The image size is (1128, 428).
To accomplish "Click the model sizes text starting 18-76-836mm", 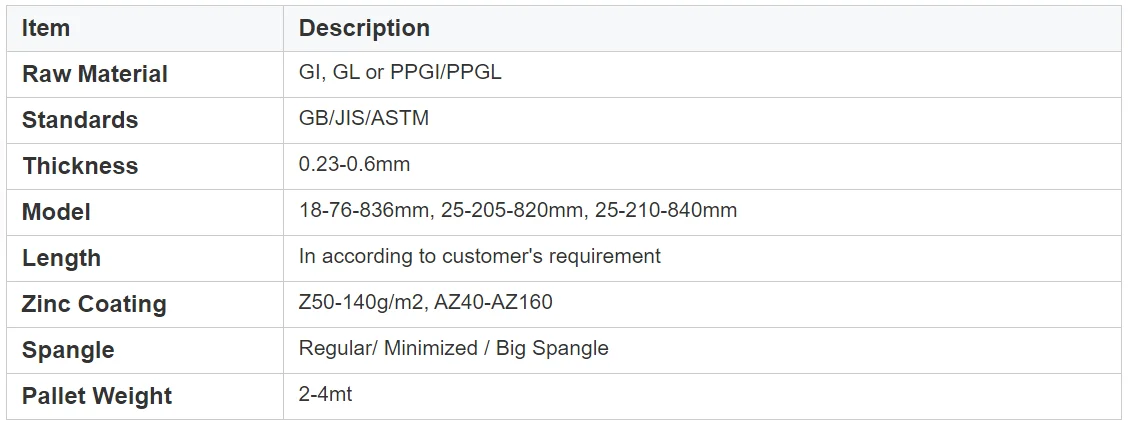I will click(517, 211).
